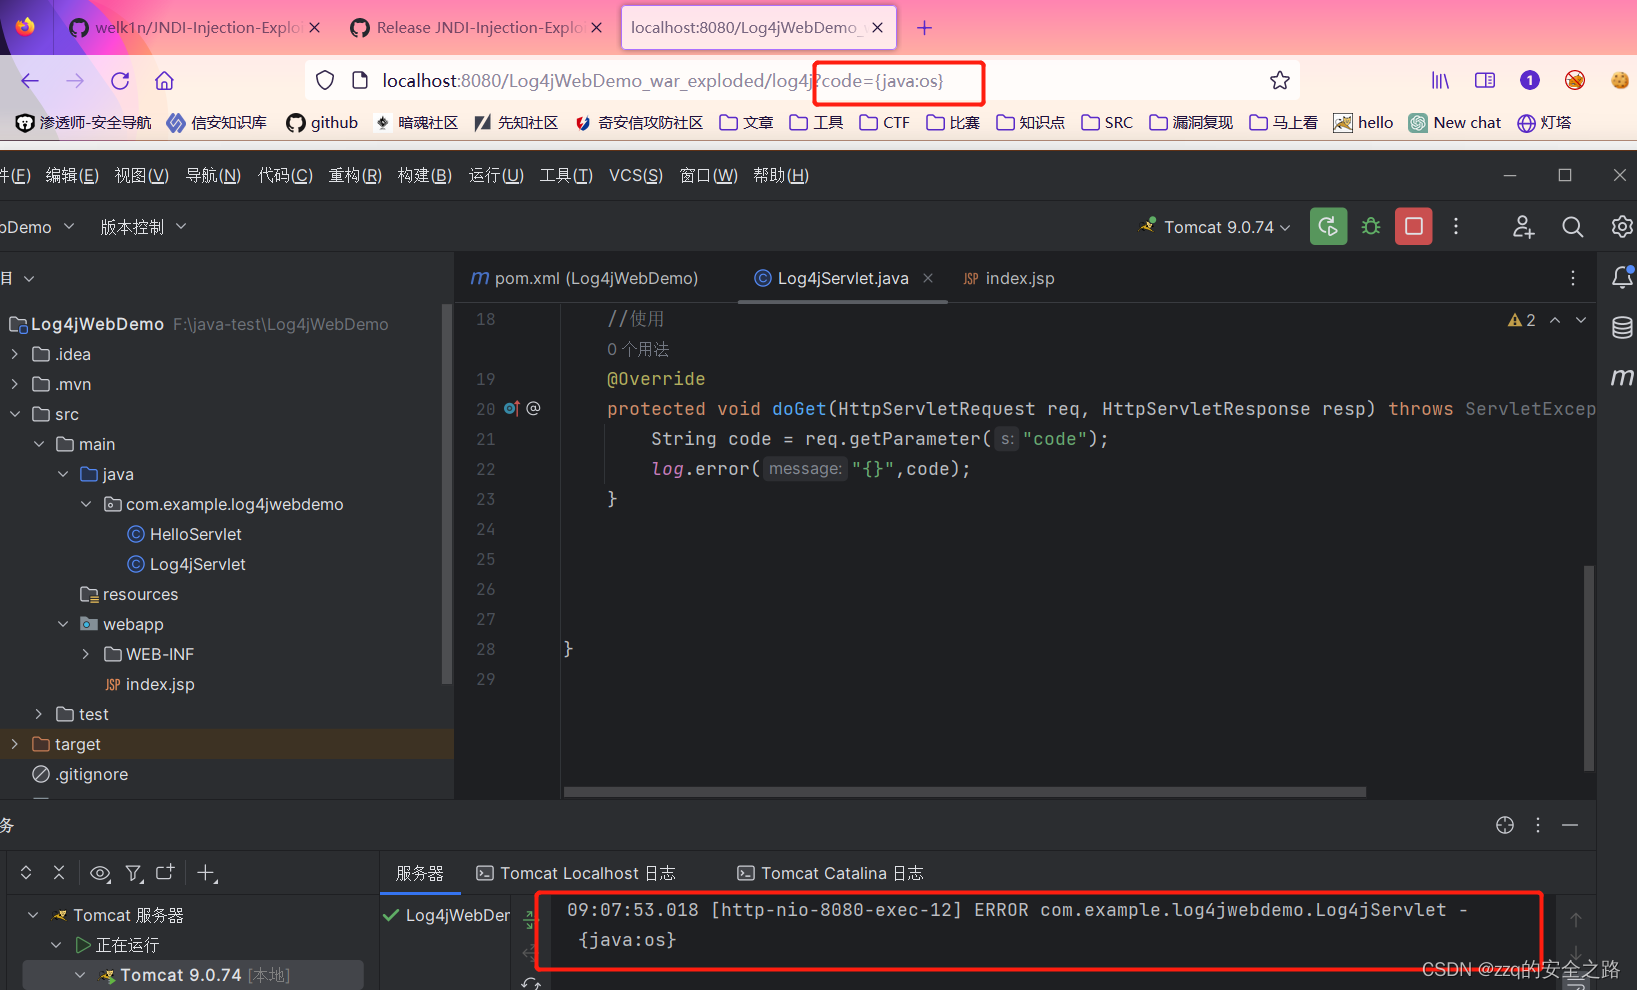Collapse the src folder
The width and height of the screenshot is (1637, 990).
click(14, 414)
